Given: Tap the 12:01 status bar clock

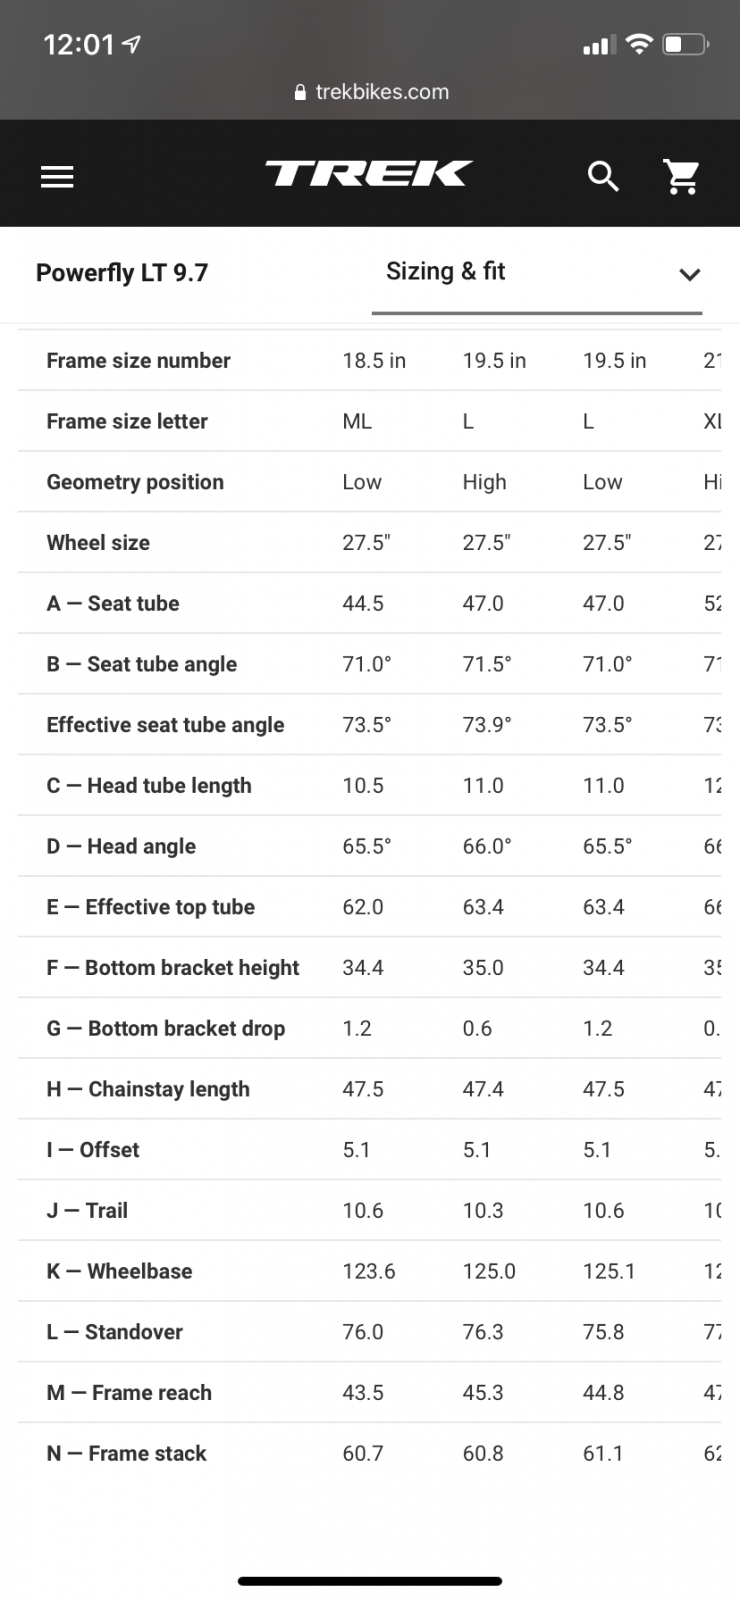Looking at the screenshot, I should [79, 45].
